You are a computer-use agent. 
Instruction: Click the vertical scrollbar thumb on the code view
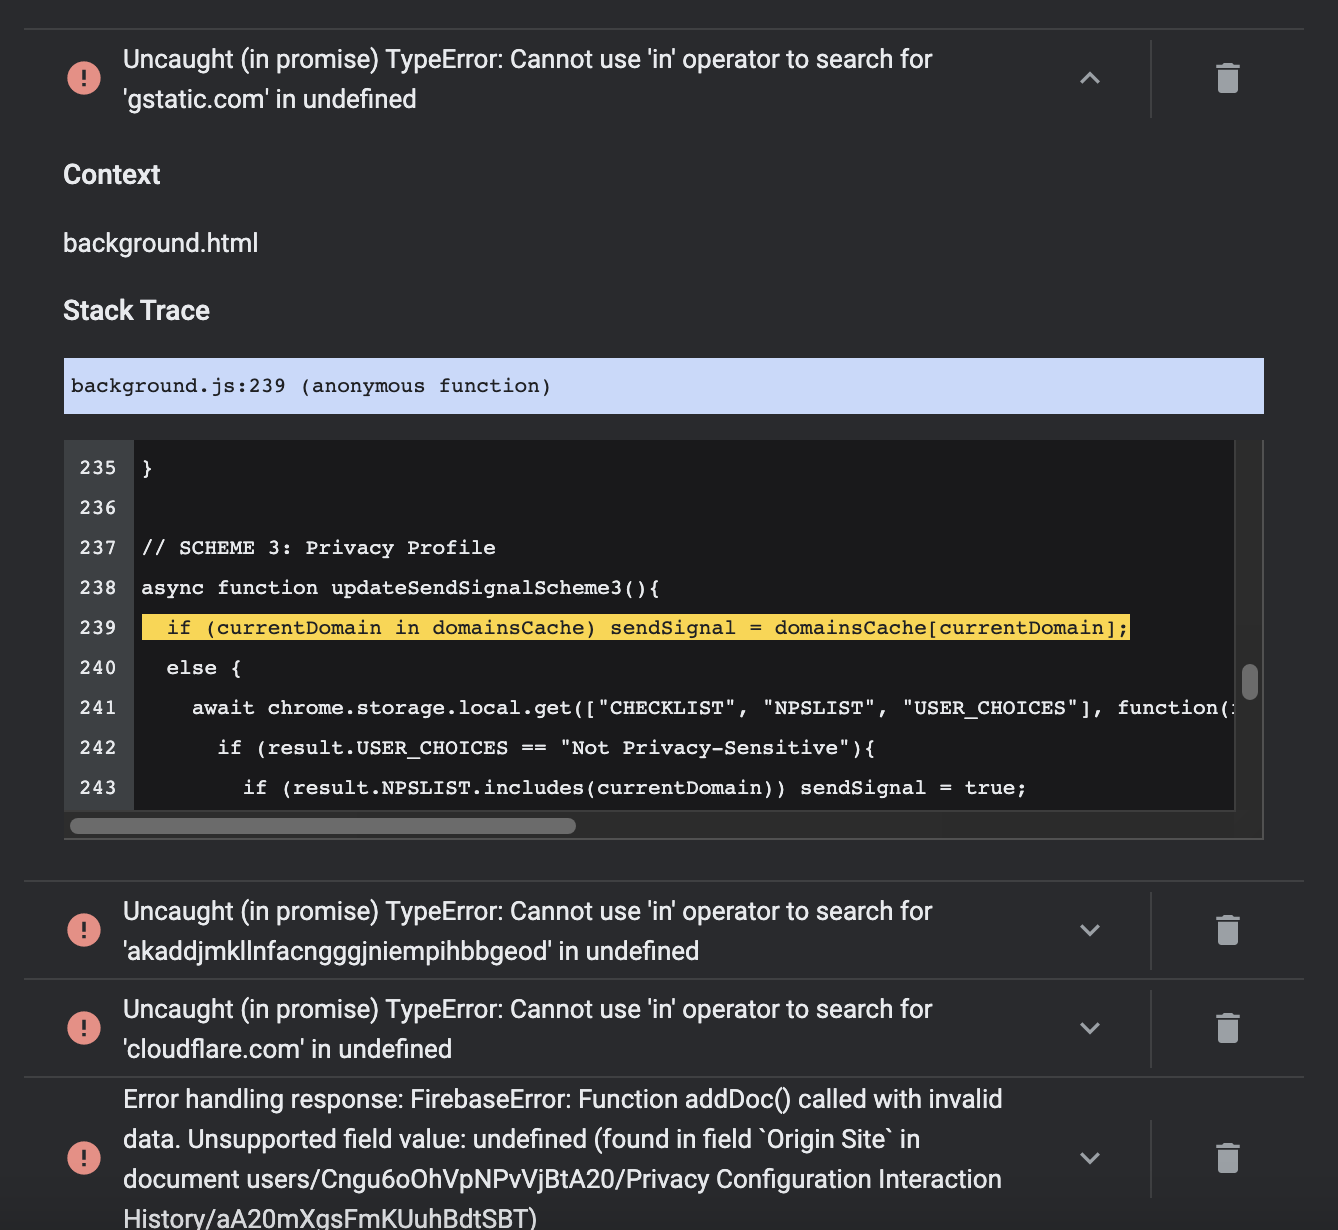1248,680
